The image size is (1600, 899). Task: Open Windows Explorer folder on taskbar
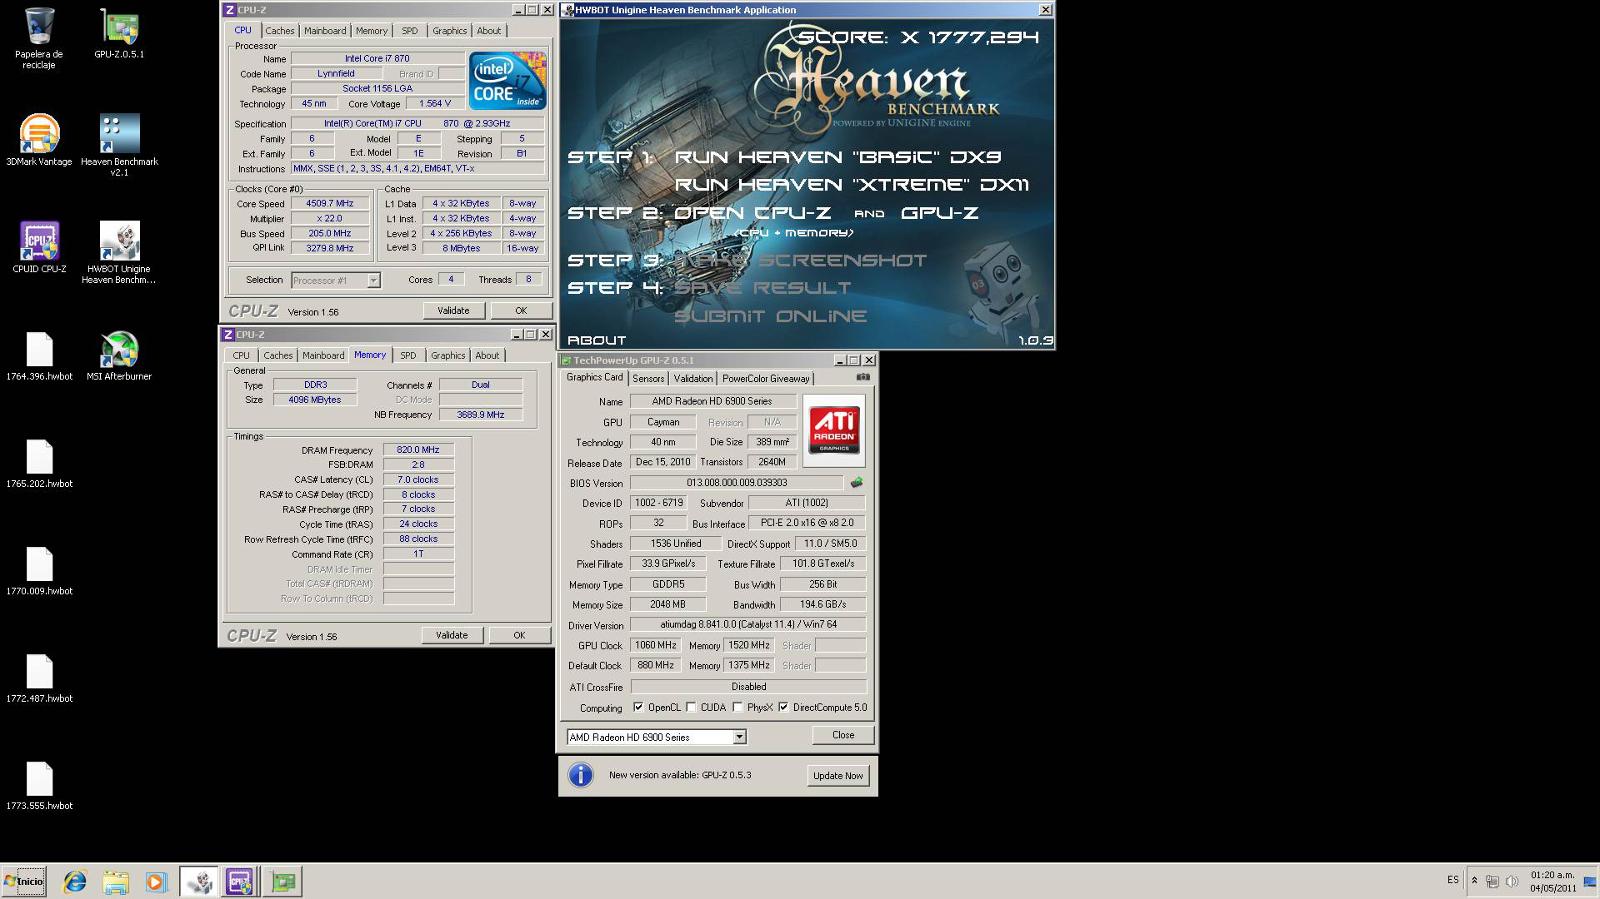point(115,881)
